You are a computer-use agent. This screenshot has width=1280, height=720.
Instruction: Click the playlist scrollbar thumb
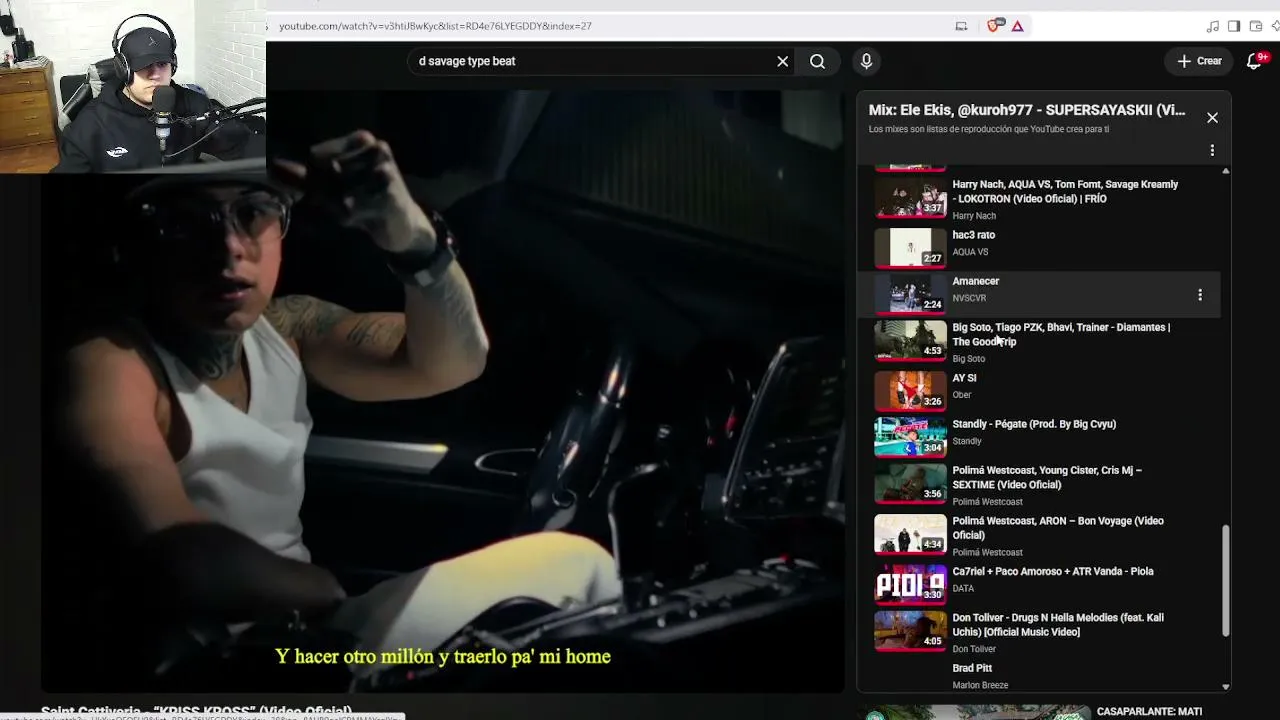click(x=1226, y=581)
